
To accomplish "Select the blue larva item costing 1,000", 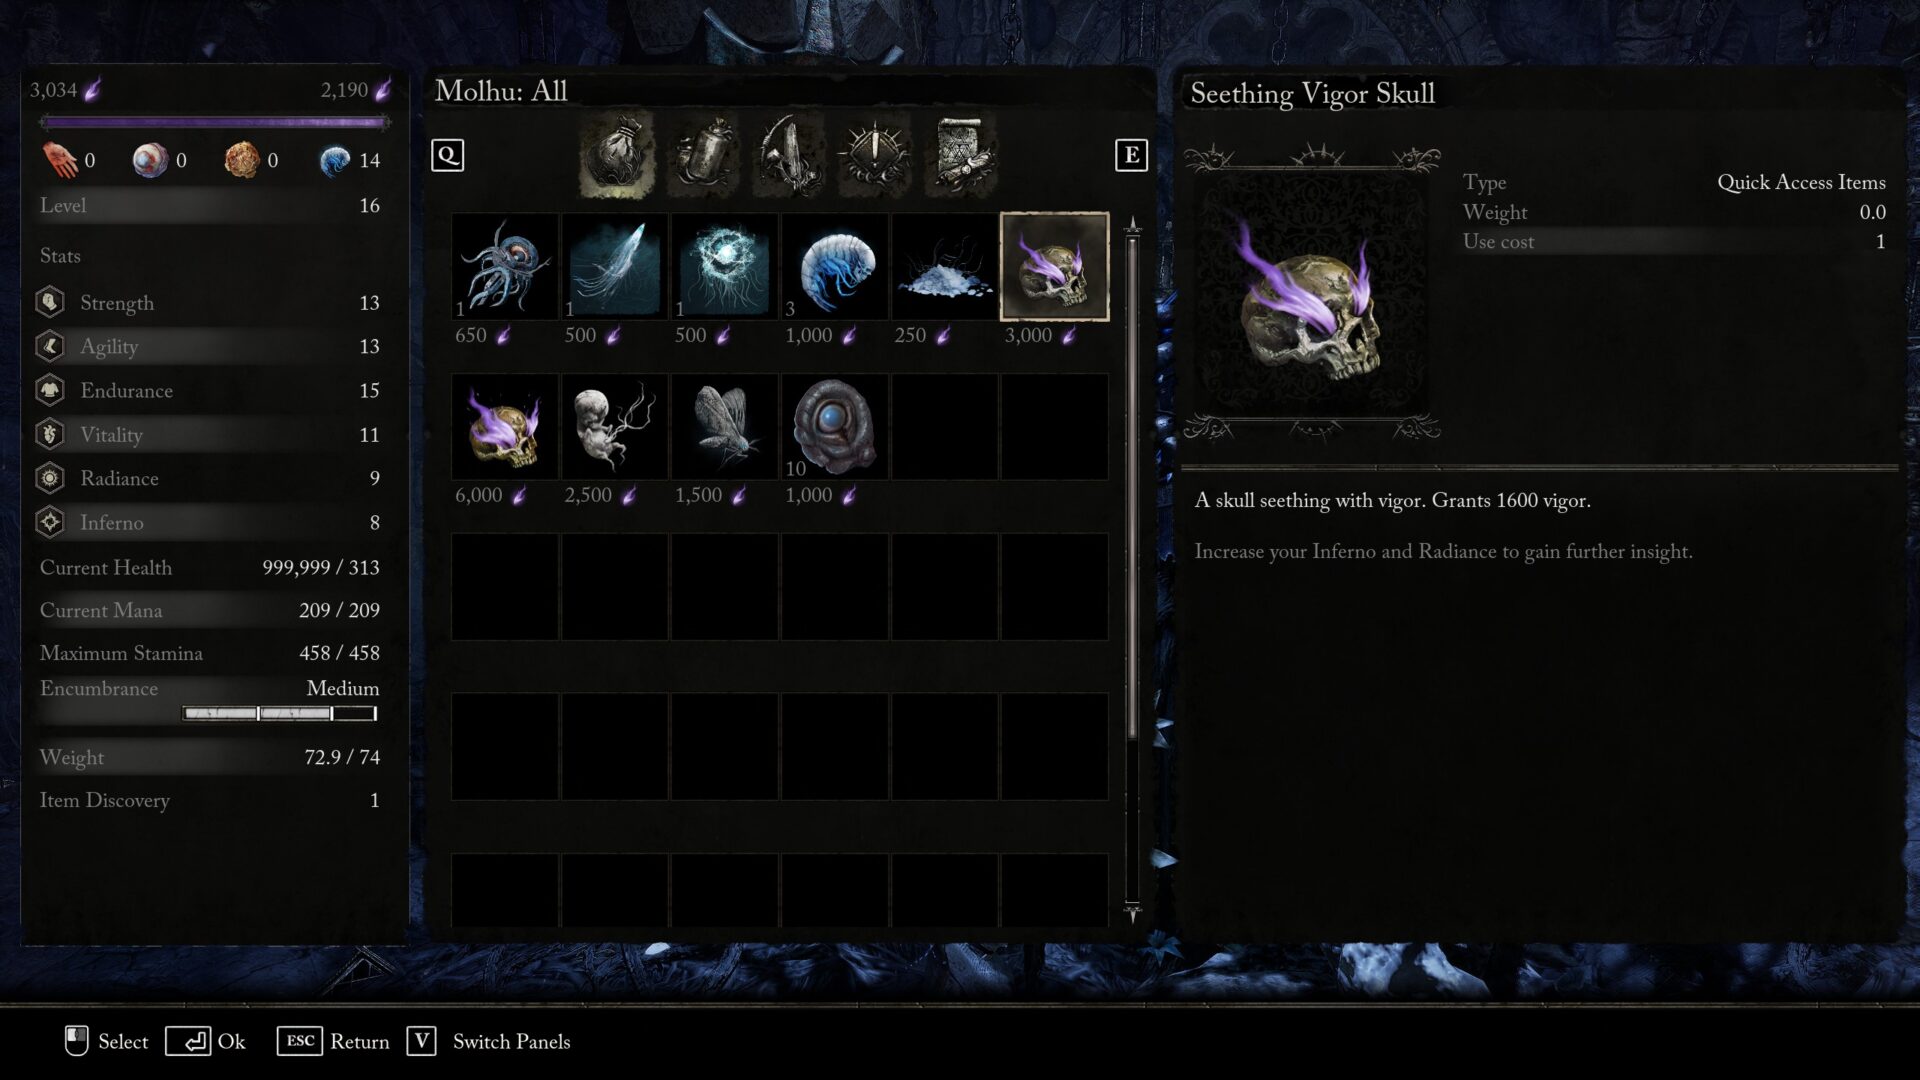I will point(835,266).
